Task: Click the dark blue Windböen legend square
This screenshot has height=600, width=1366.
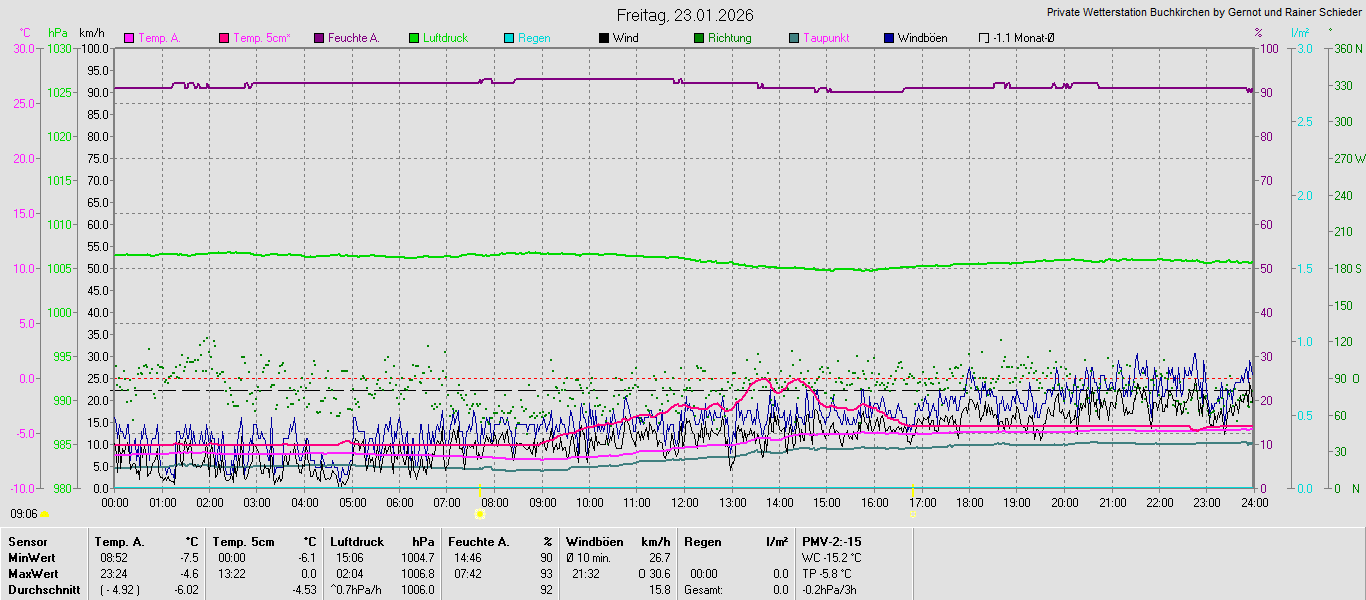Action: (889, 38)
